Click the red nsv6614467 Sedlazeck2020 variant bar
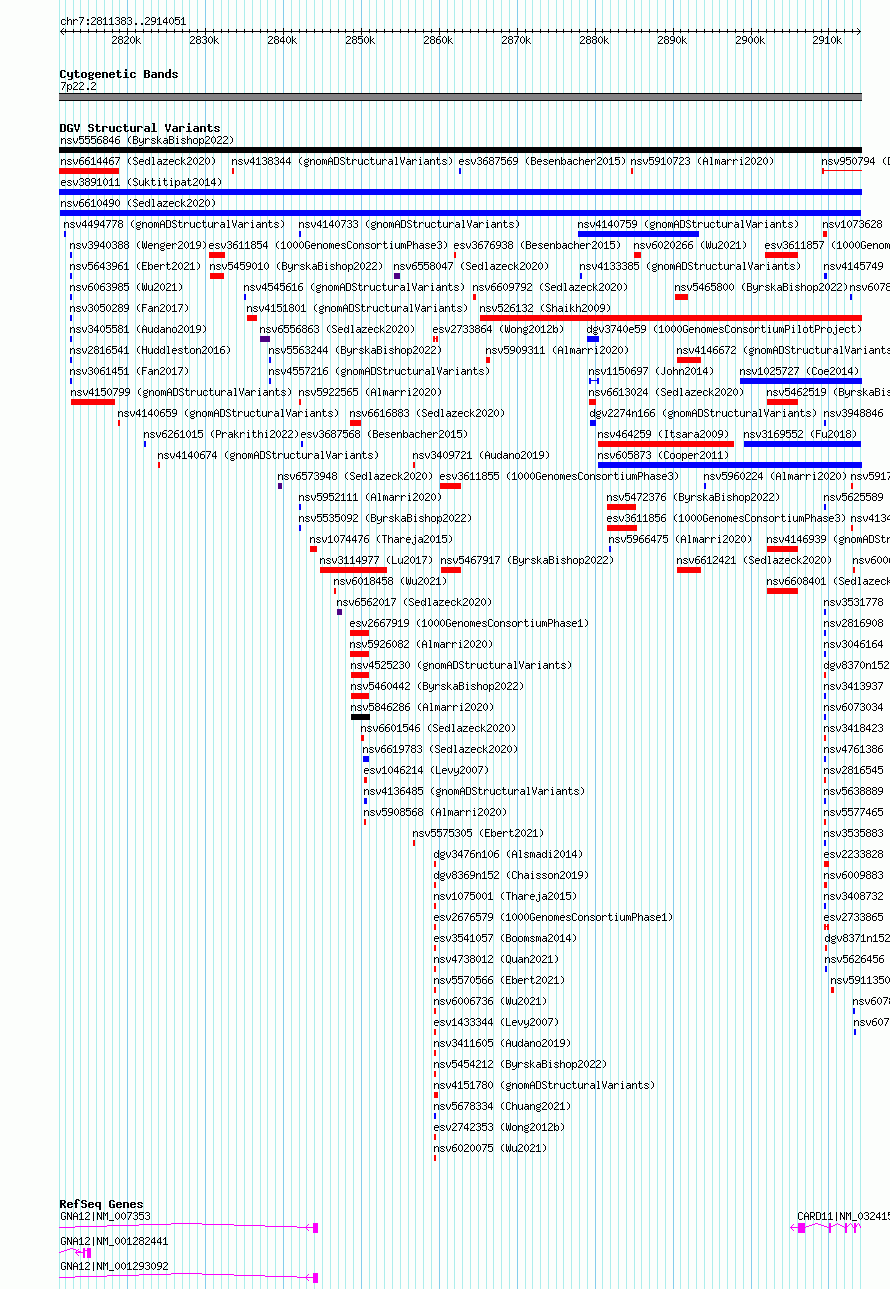The width and height of the screenshot is (890, 1289). (89, 171)
